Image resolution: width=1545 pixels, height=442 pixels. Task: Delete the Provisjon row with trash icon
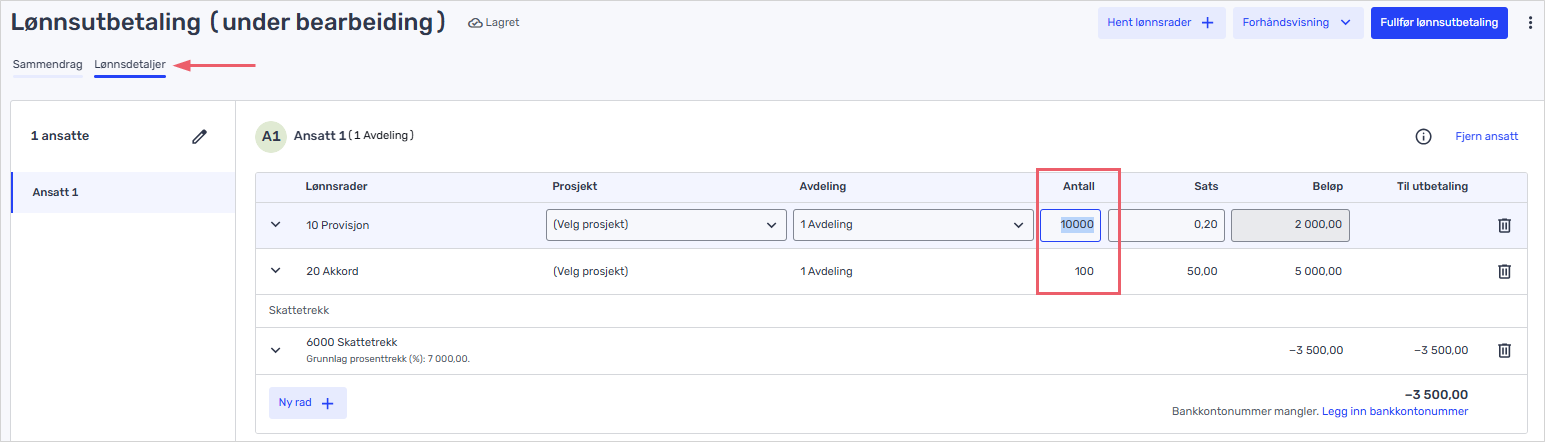tap(1503, 225)
